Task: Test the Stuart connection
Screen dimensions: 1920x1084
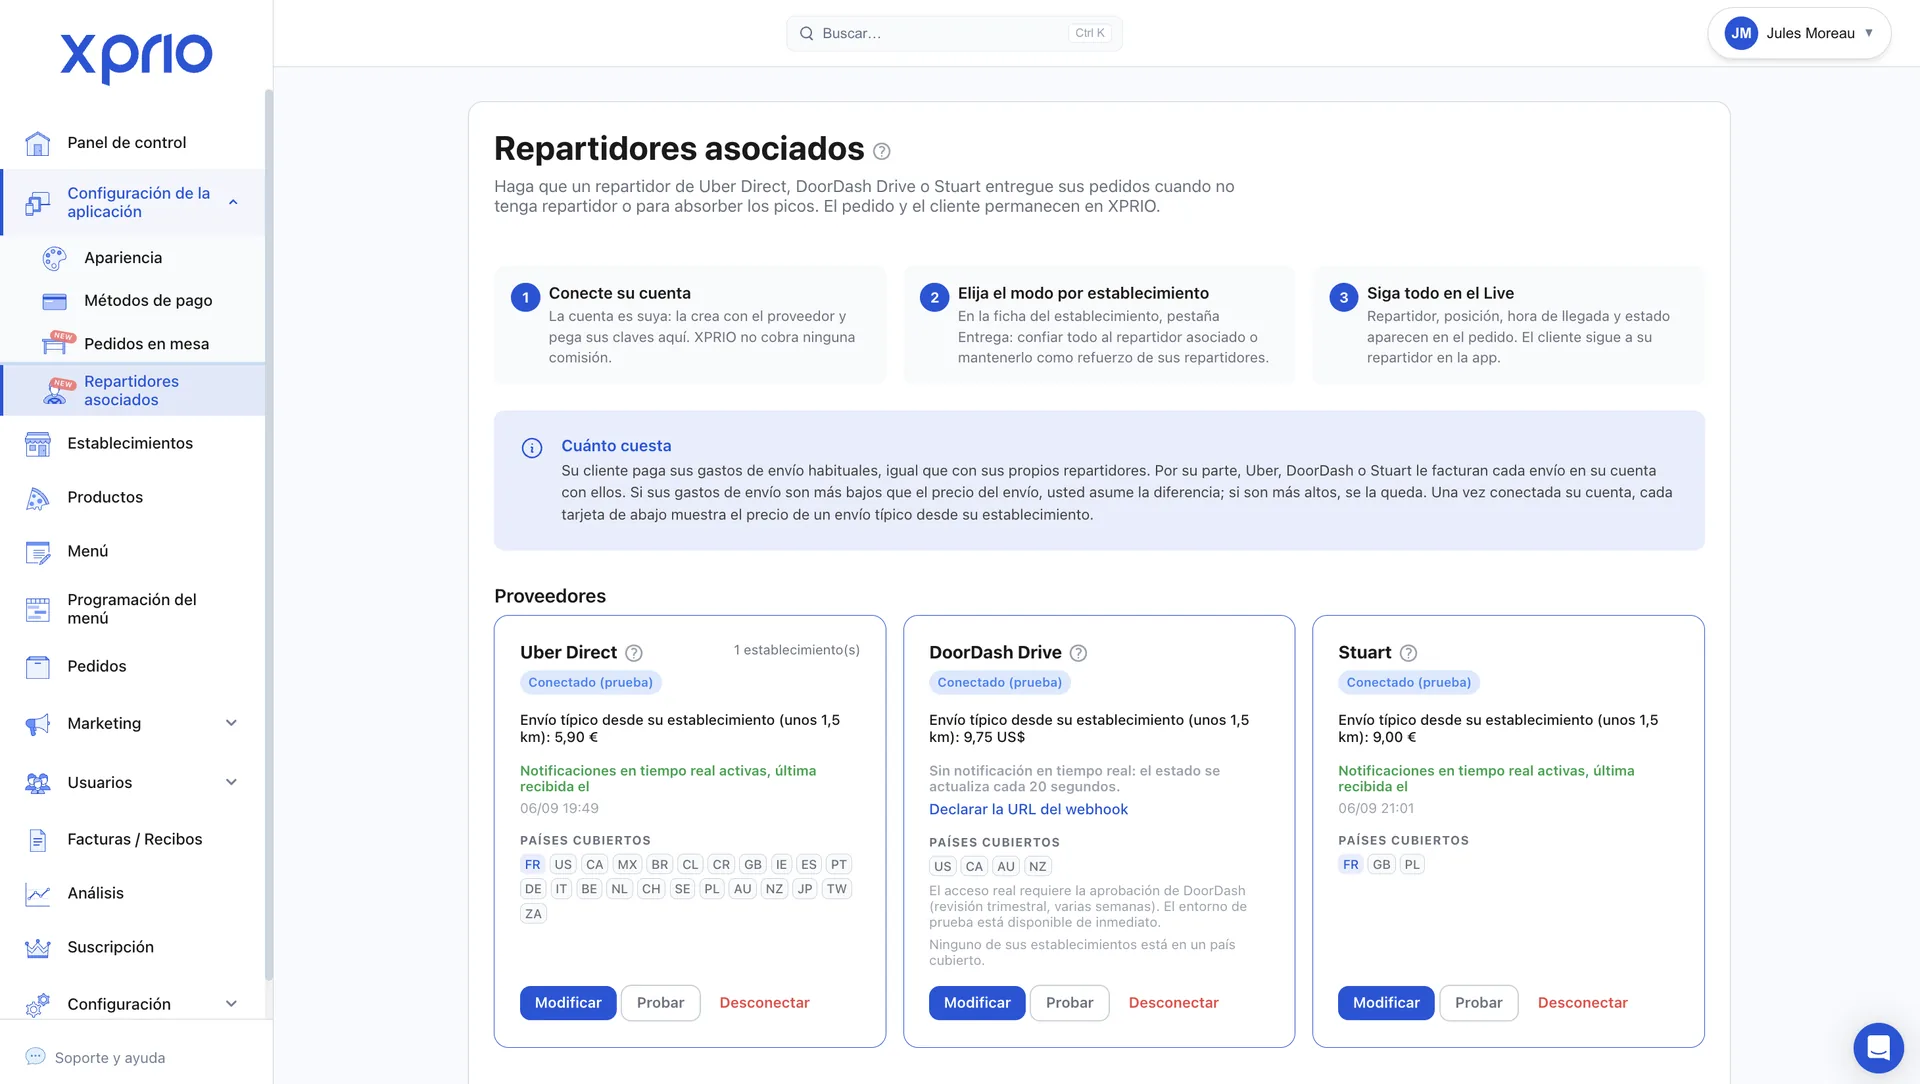Action: point(1479,1003)
